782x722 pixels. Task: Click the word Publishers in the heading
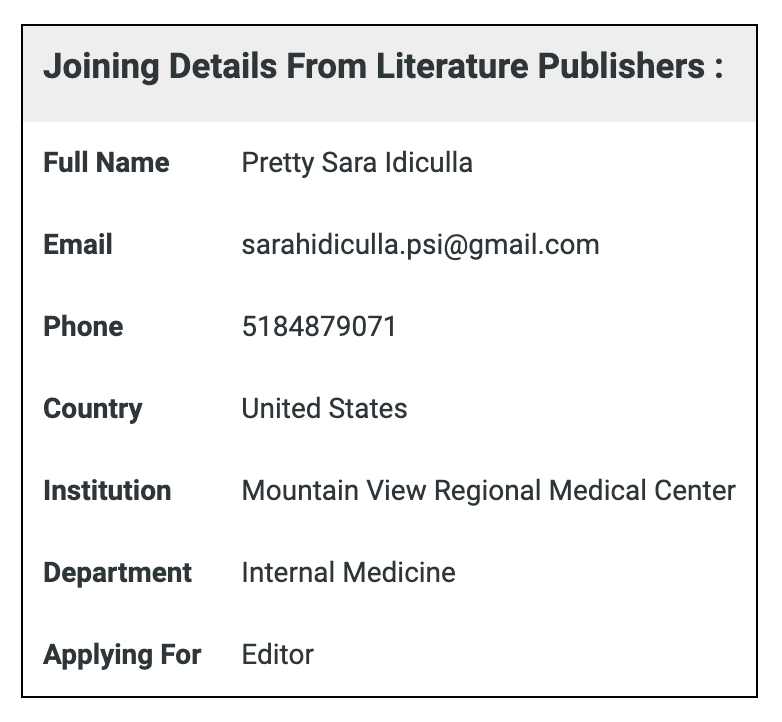tap(620, 68)
